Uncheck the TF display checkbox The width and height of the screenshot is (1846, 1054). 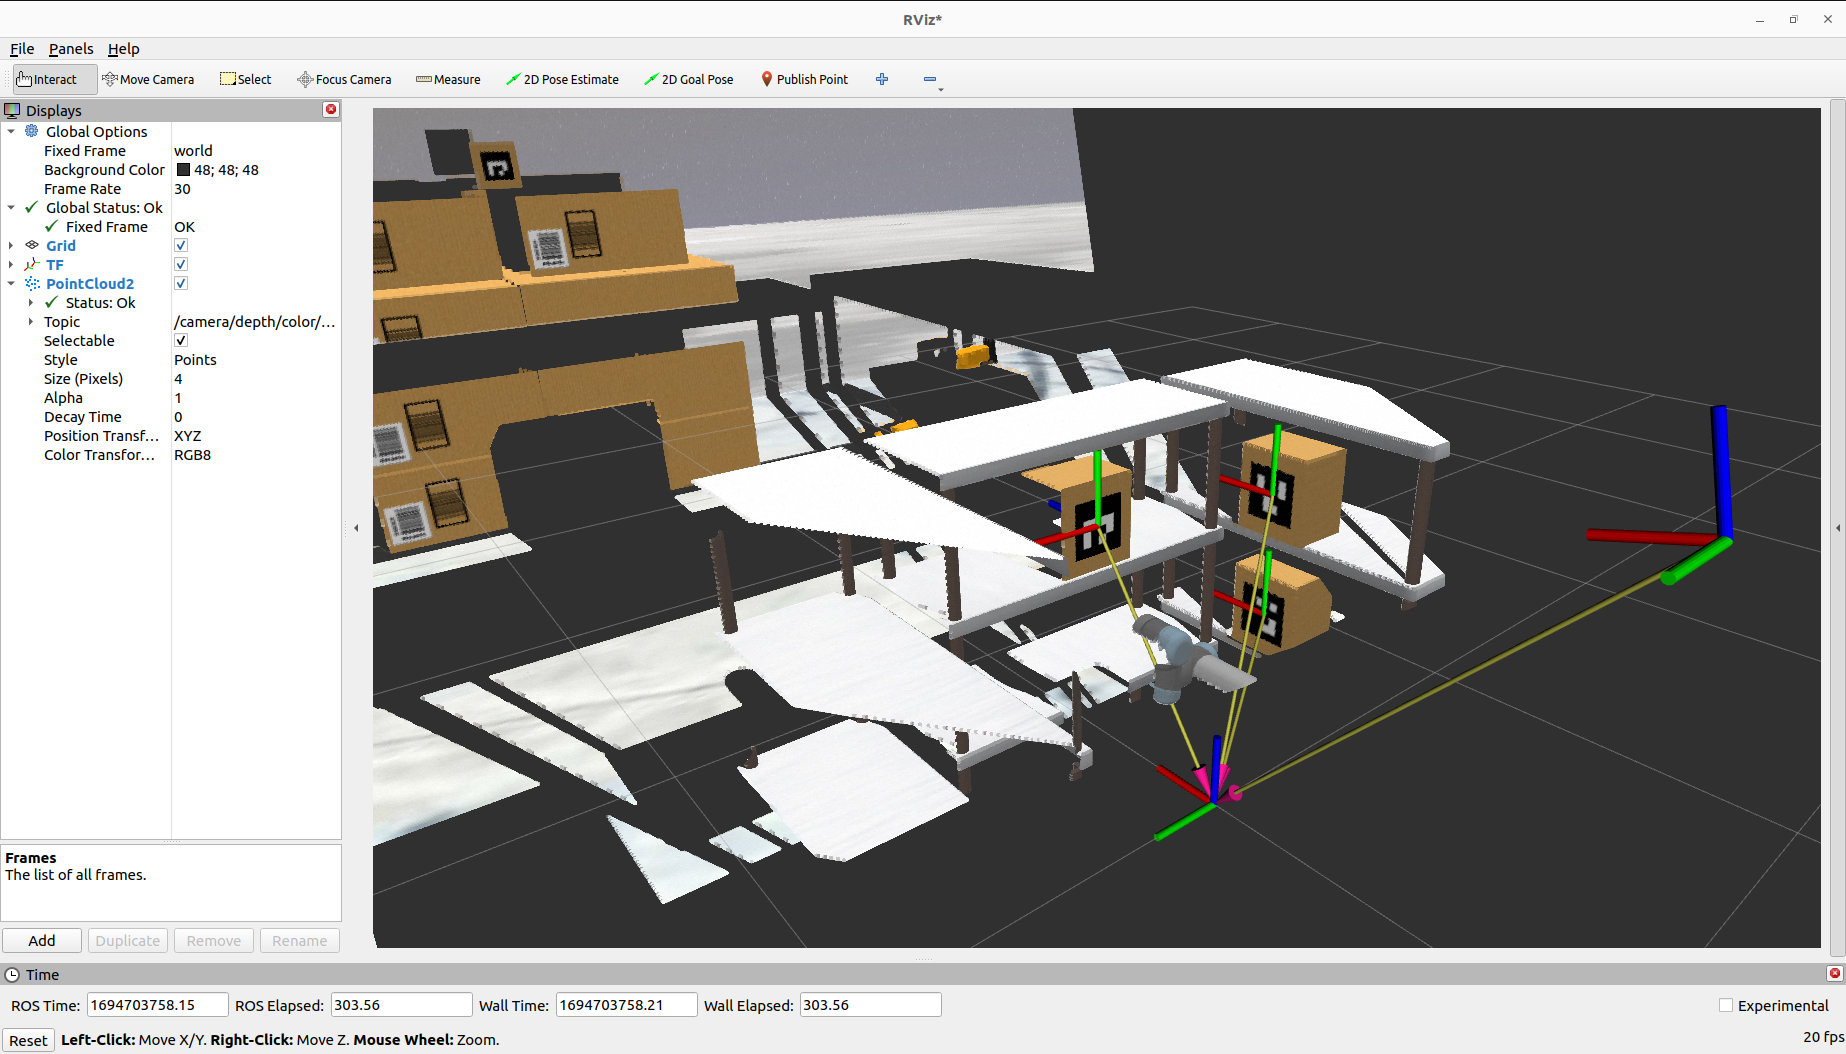click(x=181, y=265)
